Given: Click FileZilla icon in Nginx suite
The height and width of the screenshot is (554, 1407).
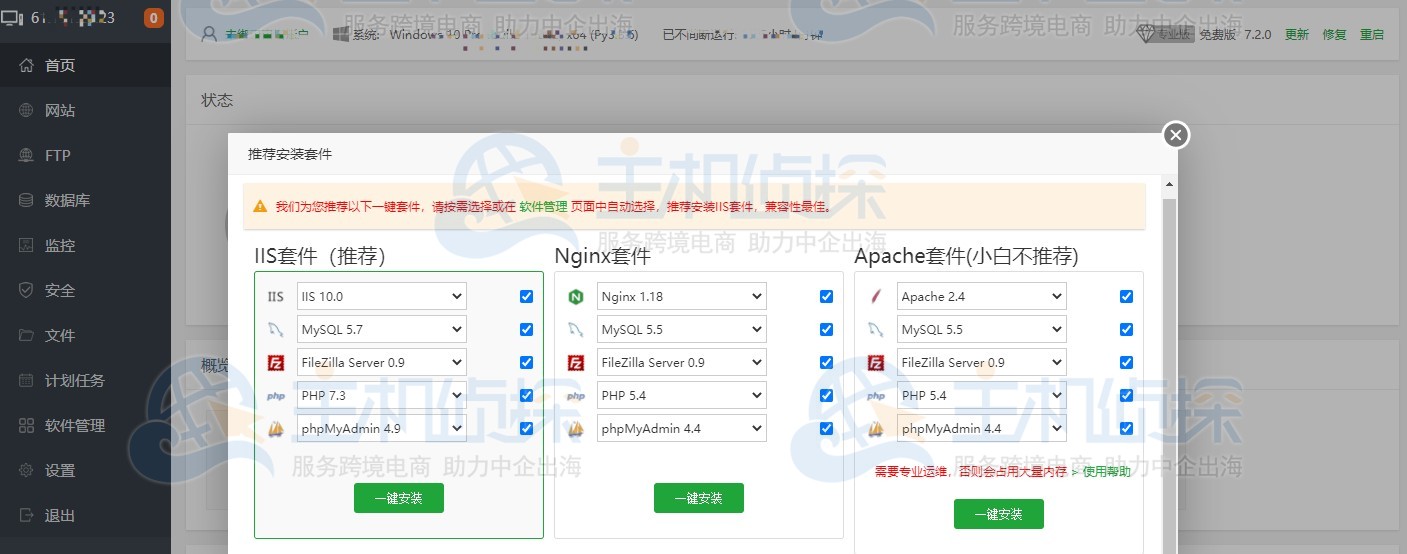Looking at the screenshot, I should click(x=576, y=362).
